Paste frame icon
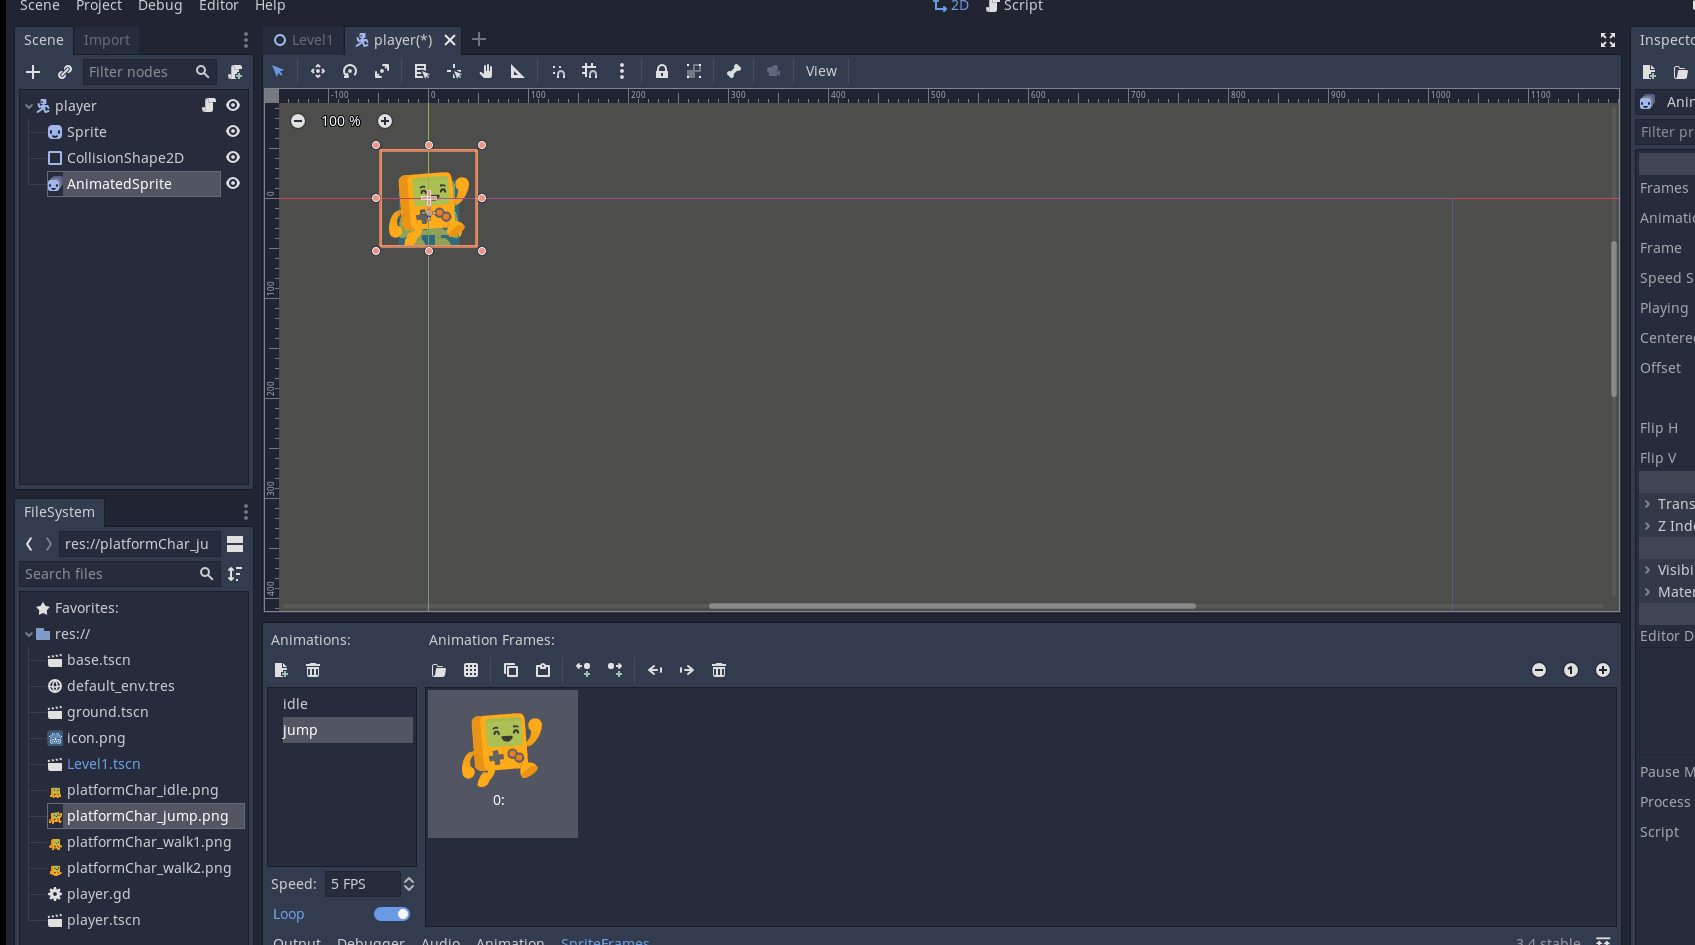The height and width of the screenshot is (945, 1695). tap(543, 670)
